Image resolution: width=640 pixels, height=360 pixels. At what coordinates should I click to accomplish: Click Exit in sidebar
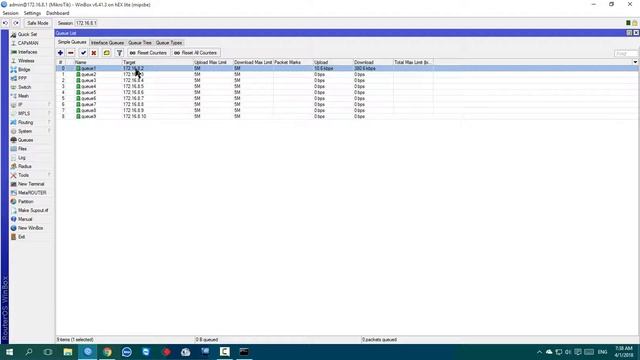pos(21,237)
